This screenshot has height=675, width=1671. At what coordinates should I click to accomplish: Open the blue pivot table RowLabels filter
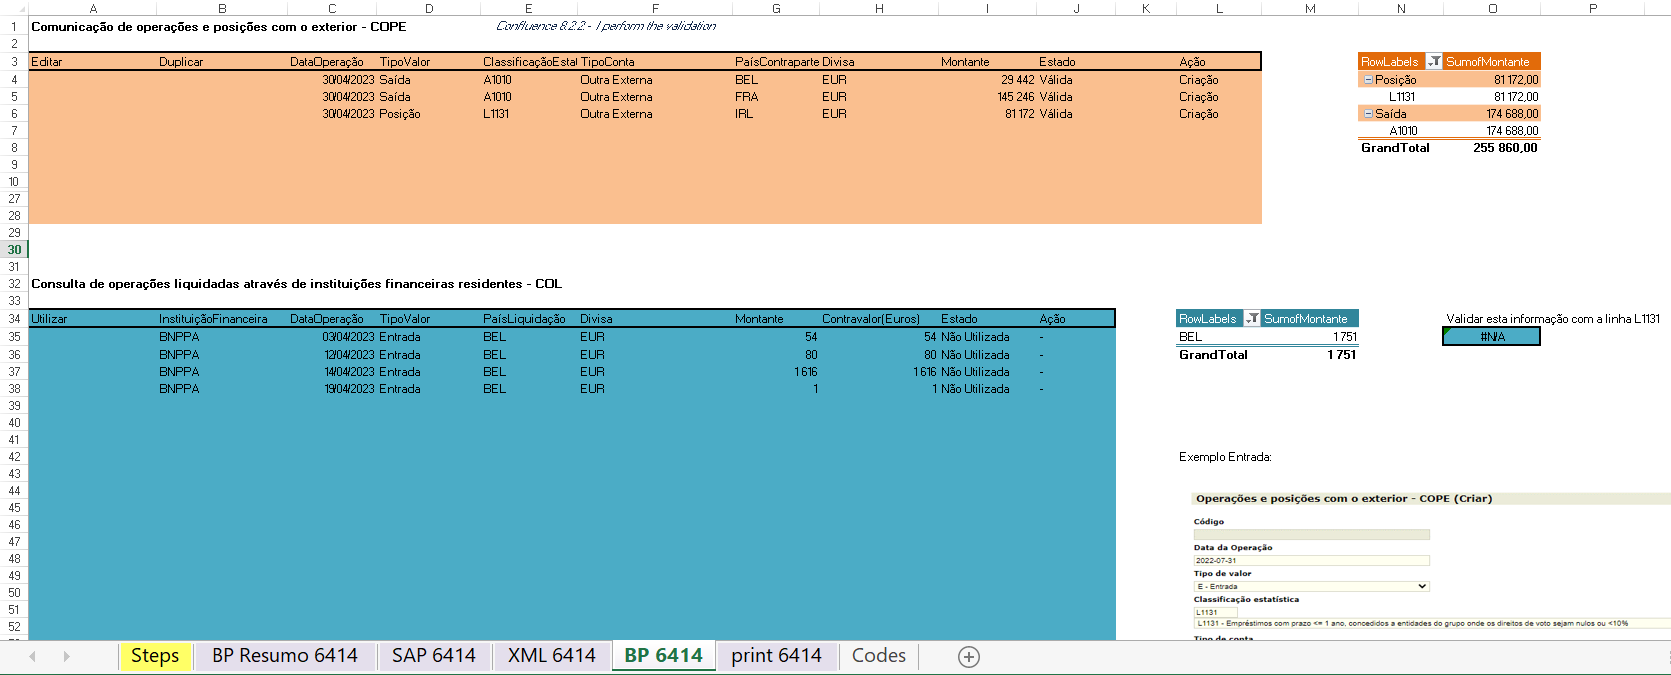(1252, 319)
